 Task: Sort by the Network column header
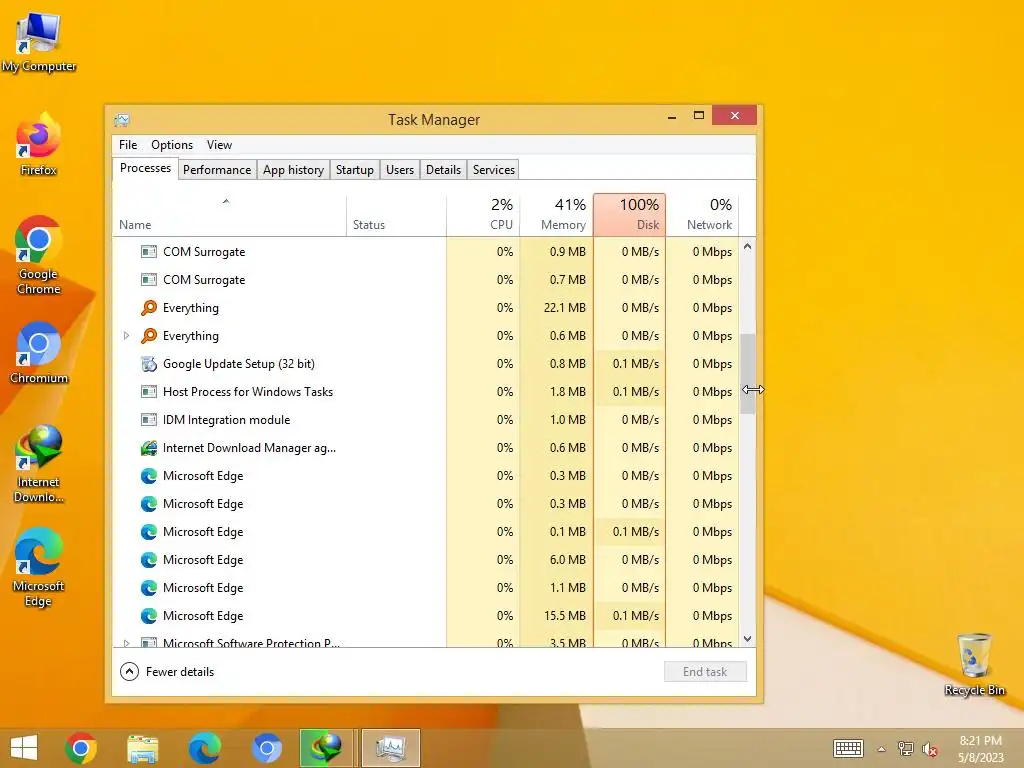pyautogui.click(x=703, y=215)
